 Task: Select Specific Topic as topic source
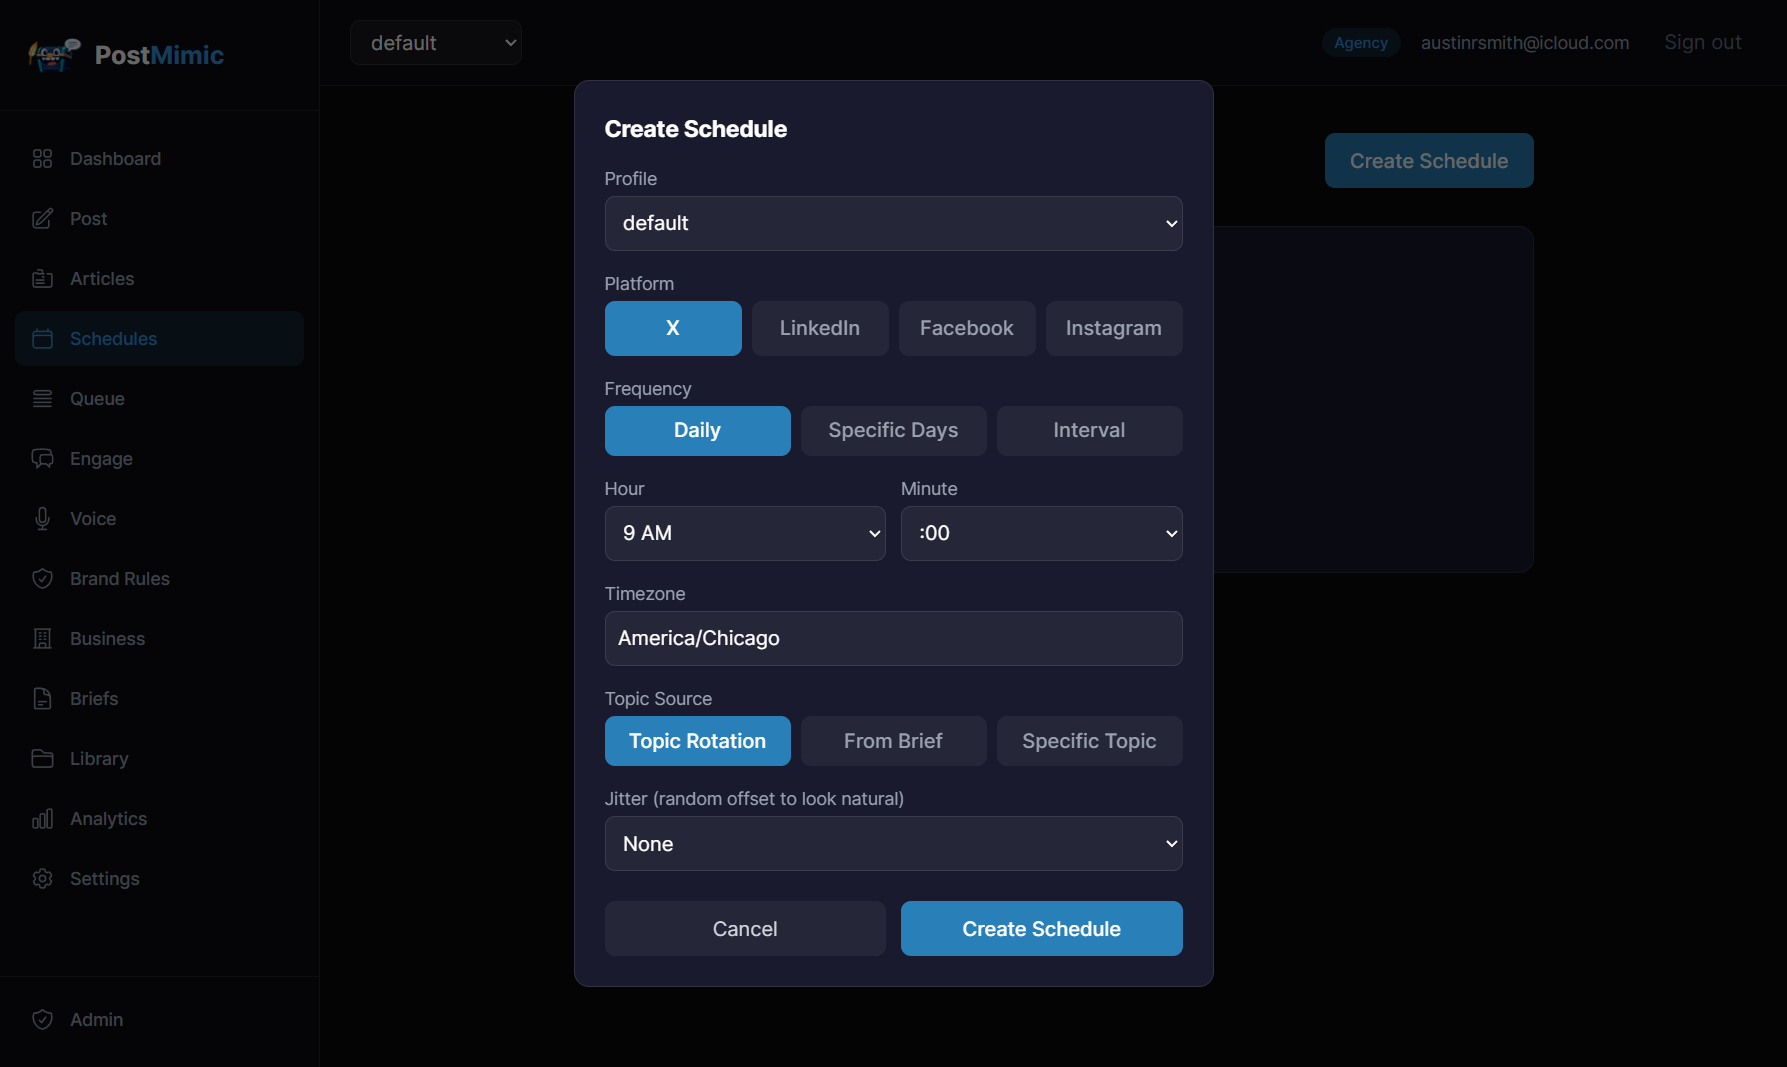click(x=1090, y=741)
